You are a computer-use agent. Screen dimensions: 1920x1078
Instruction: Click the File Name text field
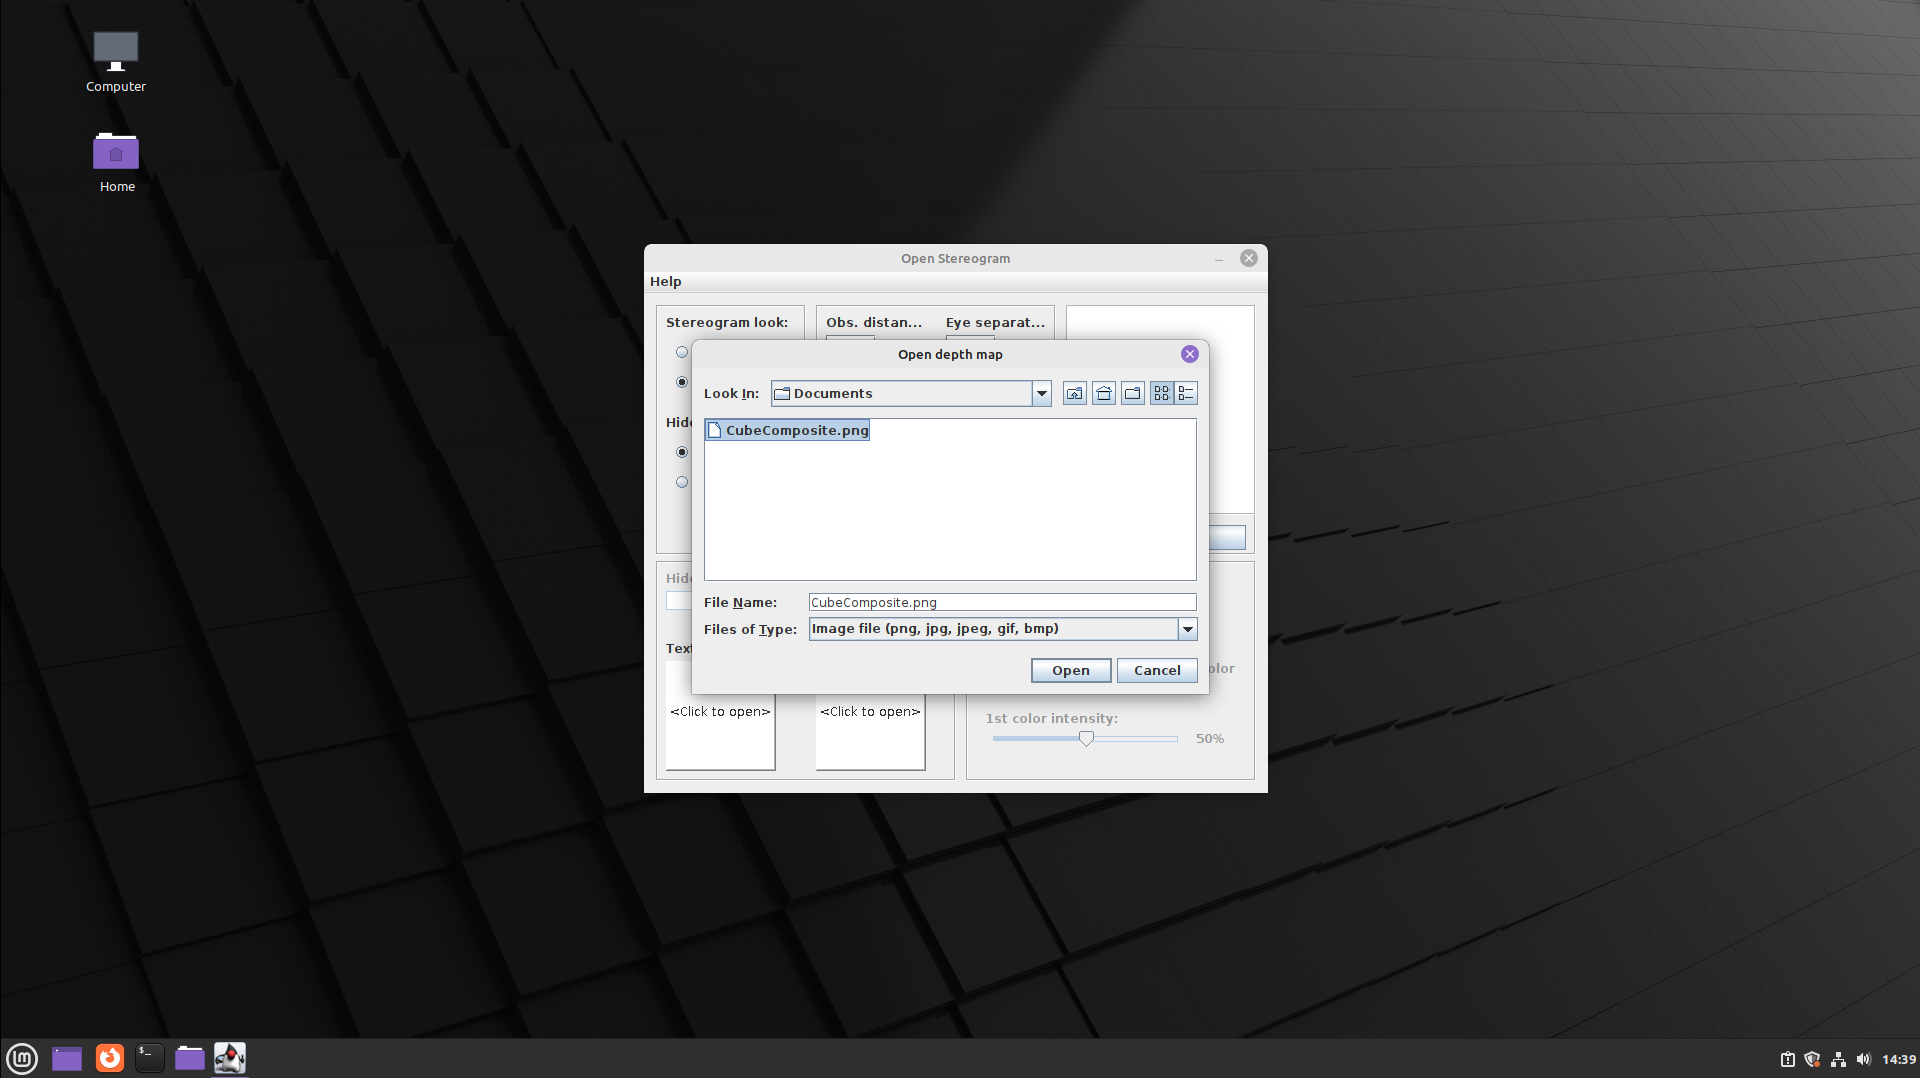(1001, 602)
